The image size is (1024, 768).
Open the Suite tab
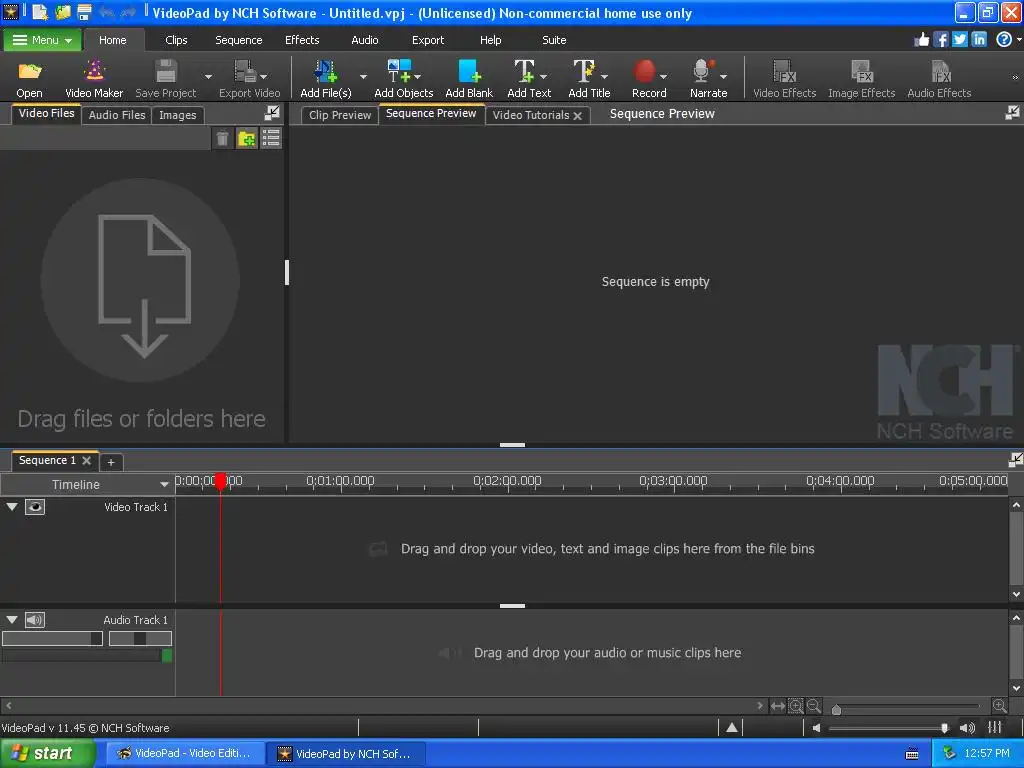tap(554, 40)
